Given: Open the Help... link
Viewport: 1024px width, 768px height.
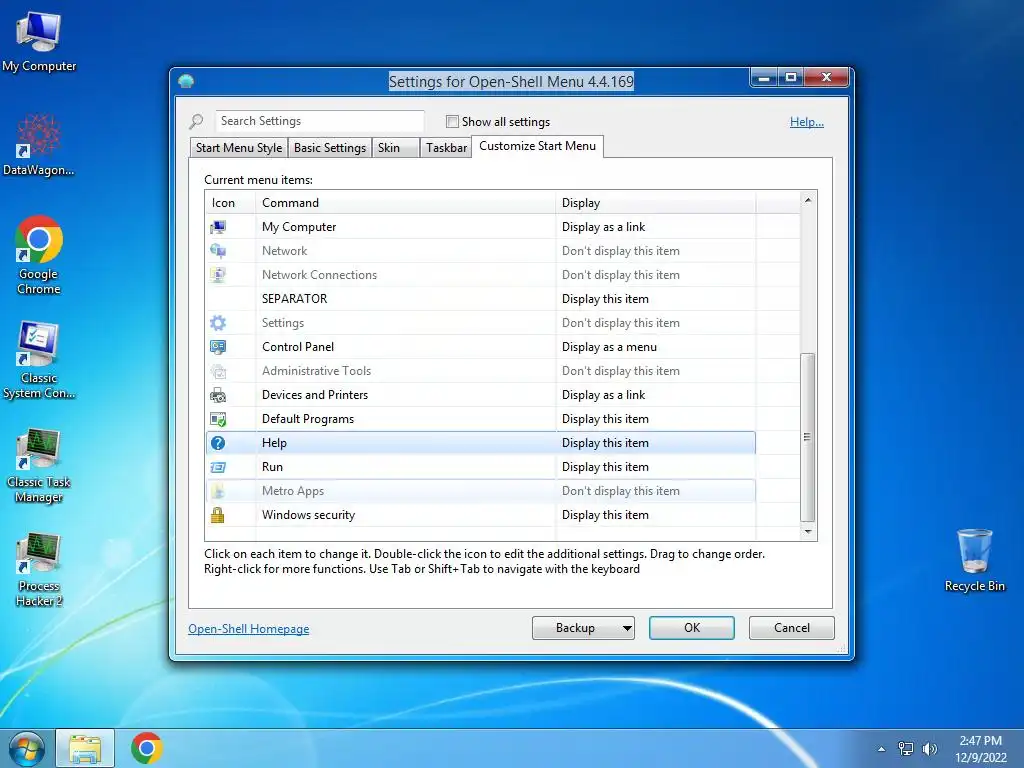Looking at the screenshot, I should pyautogui.click(x=807, y=122).
